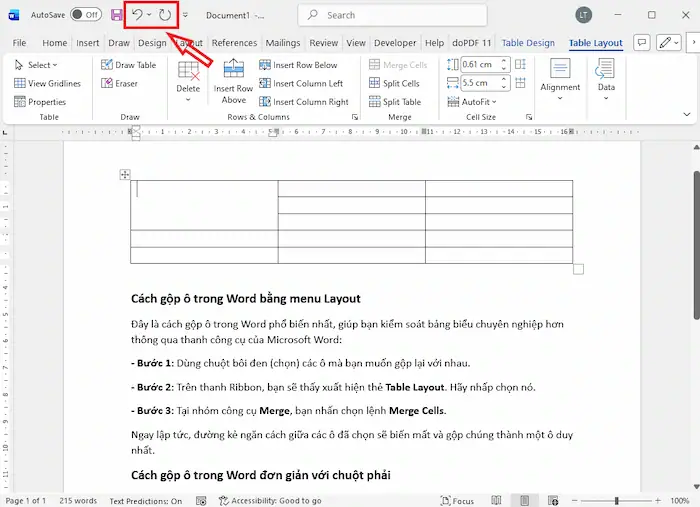Image resolution: width=700 pixels, height=507 pixels.
Task: Click Insert Column Left
Action: [301, 83]
